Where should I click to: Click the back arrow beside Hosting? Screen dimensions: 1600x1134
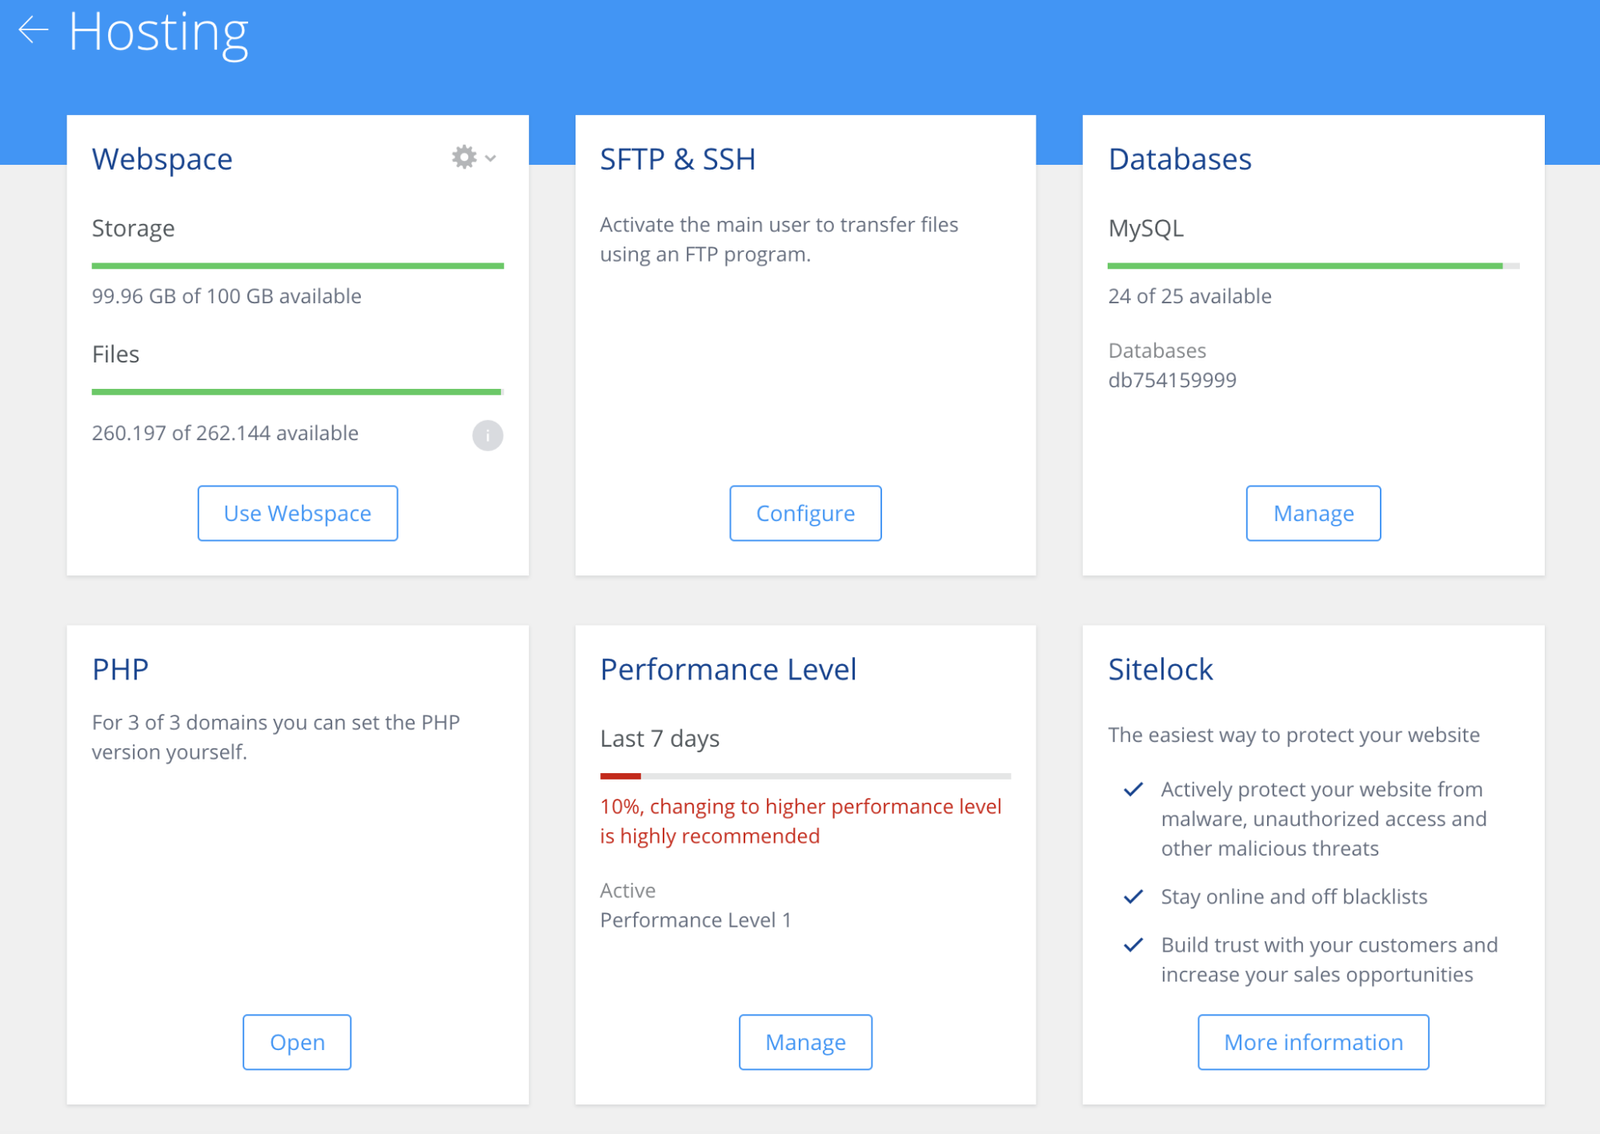tap(33, 31)
